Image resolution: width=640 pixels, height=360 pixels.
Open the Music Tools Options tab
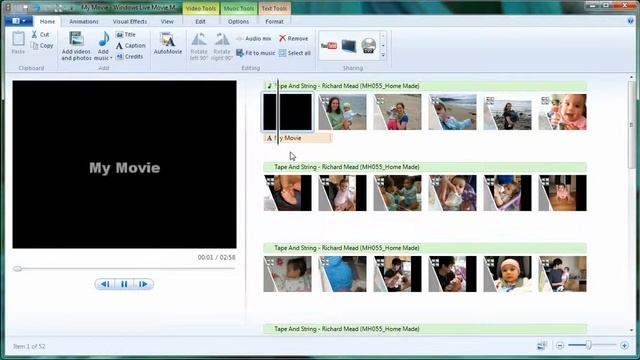[x=238, y=21]
